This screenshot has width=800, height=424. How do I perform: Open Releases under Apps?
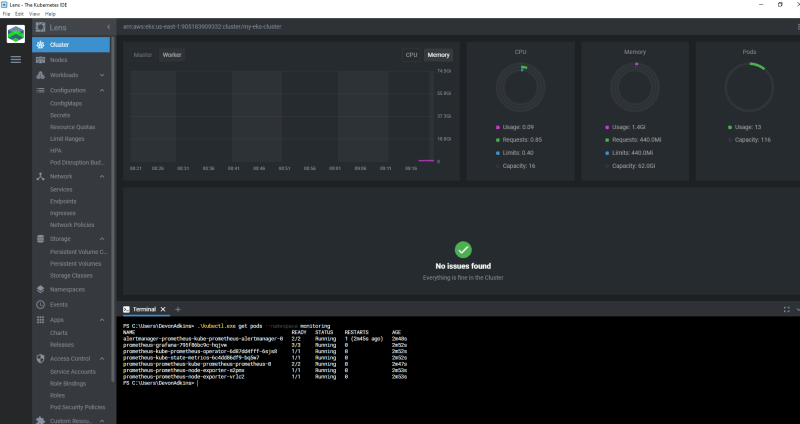point(62,344)
